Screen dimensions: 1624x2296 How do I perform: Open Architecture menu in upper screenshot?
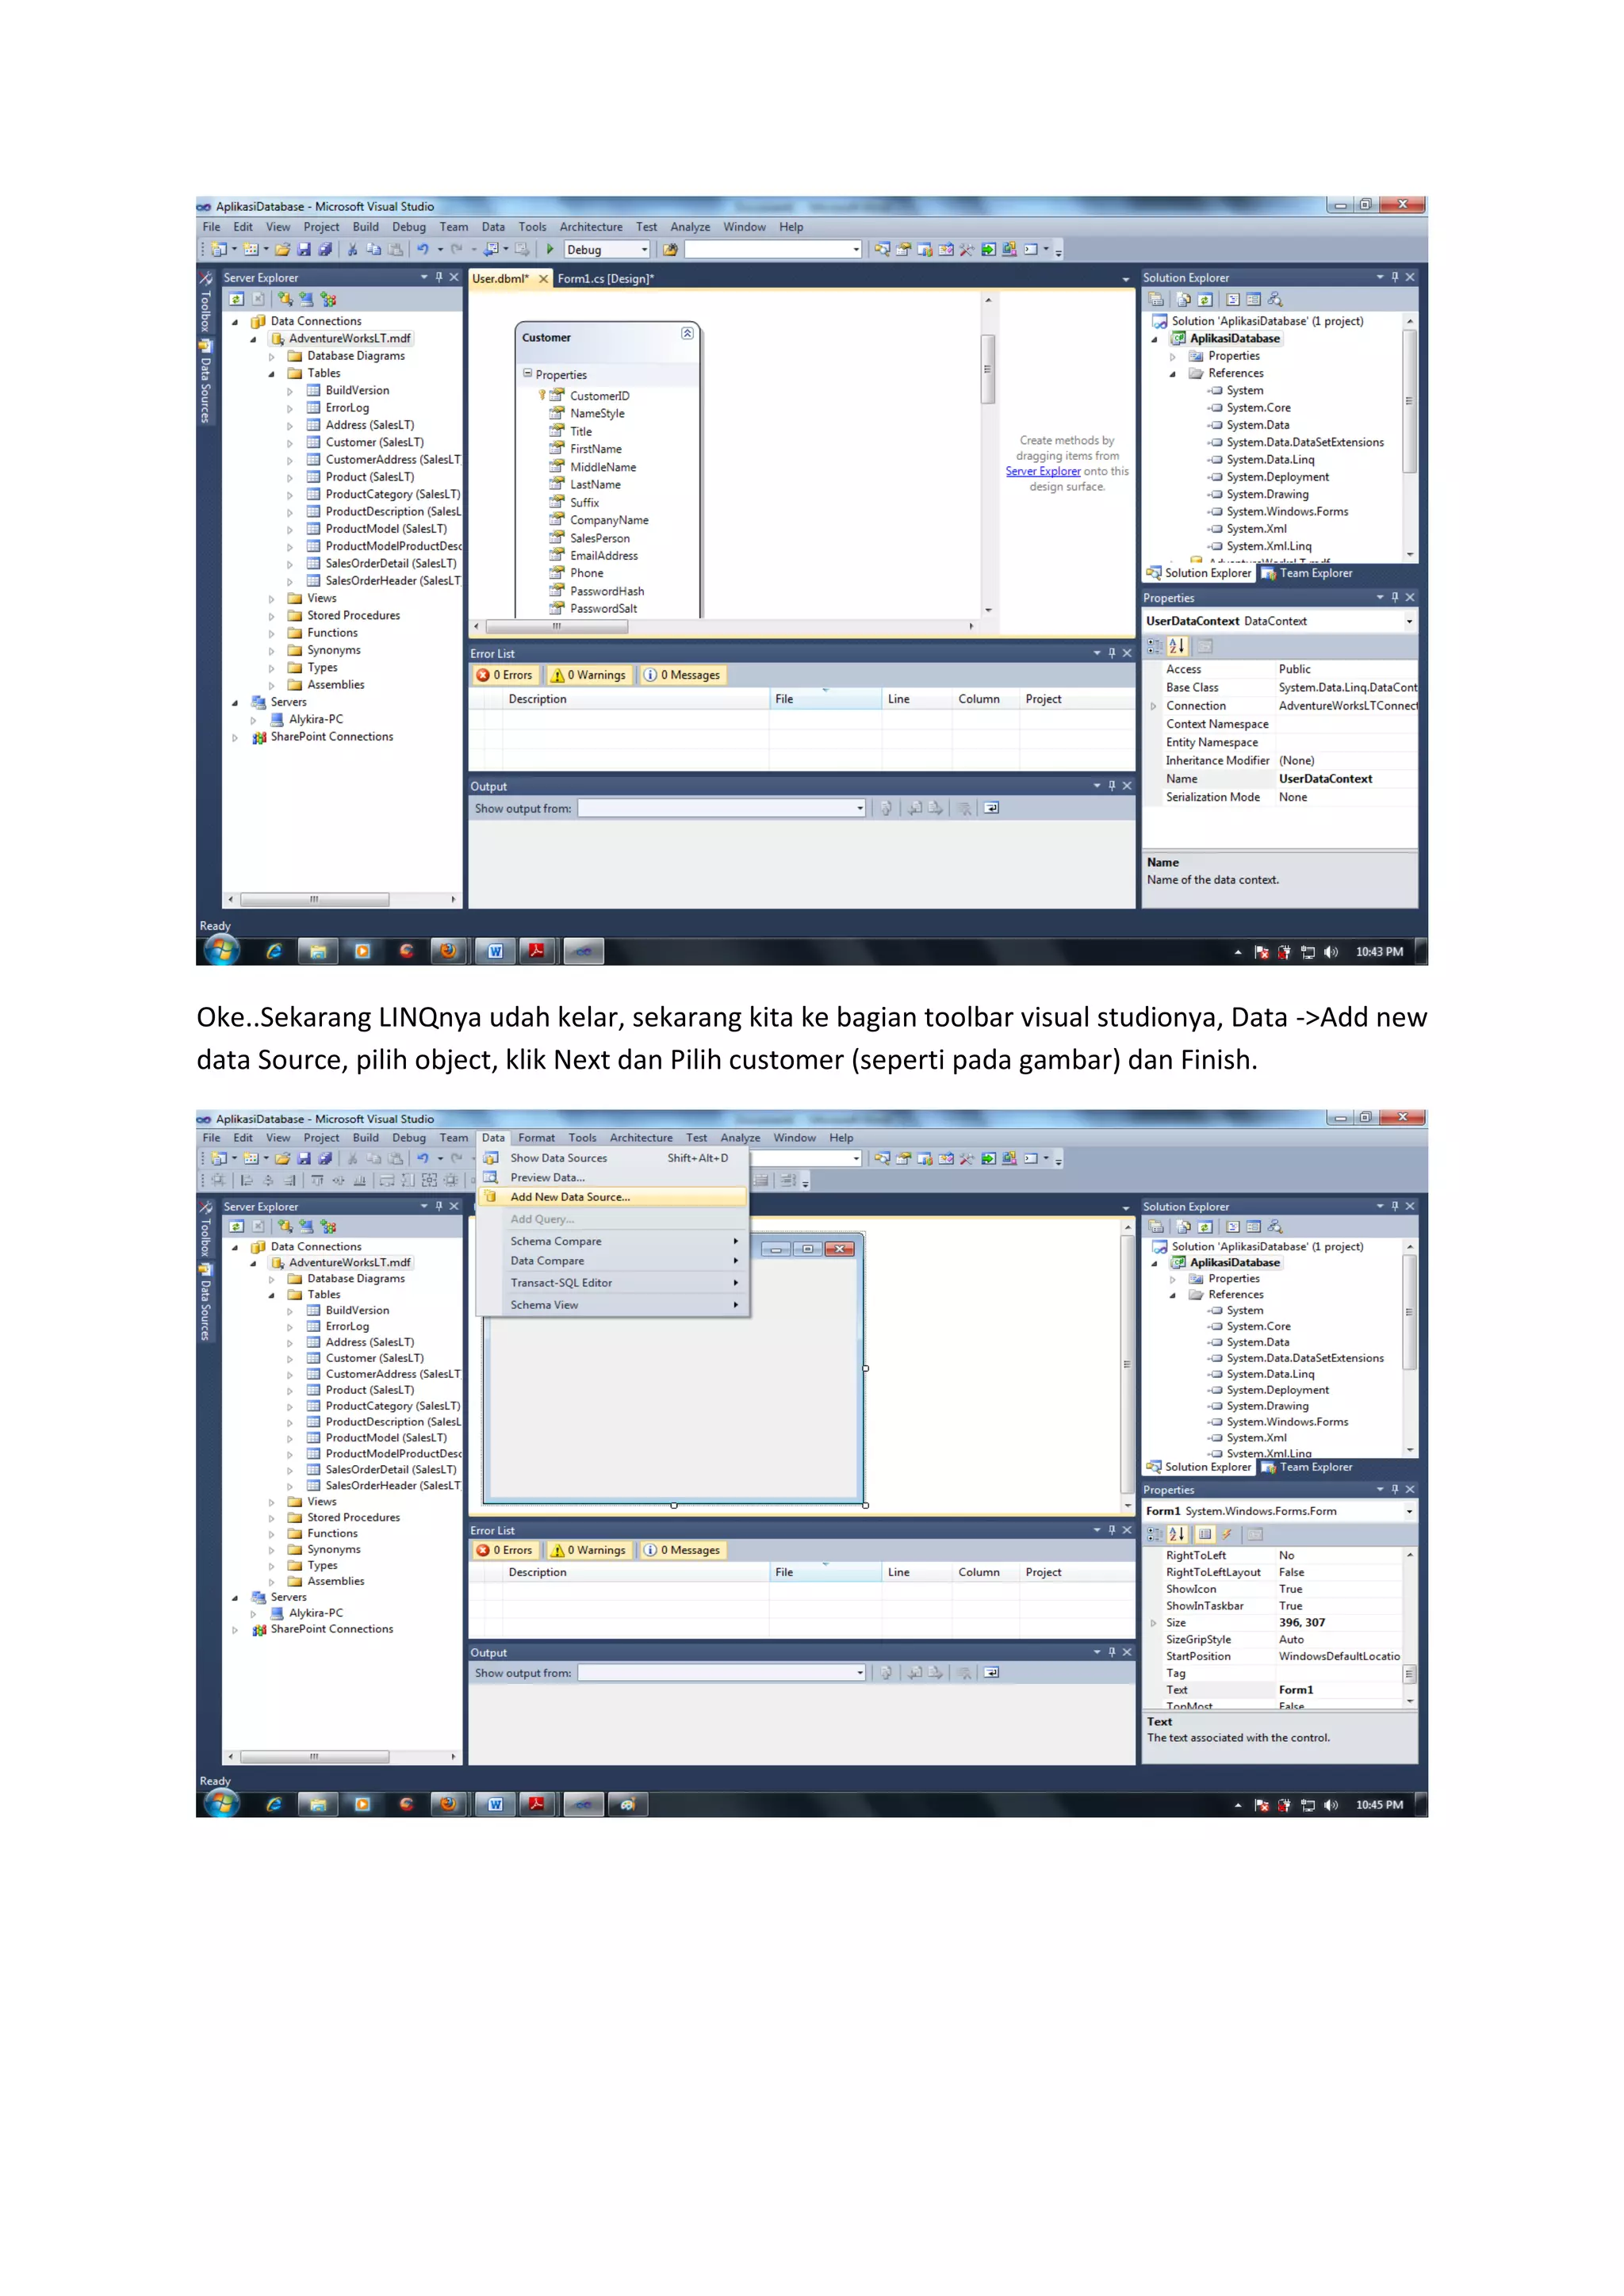591,227
